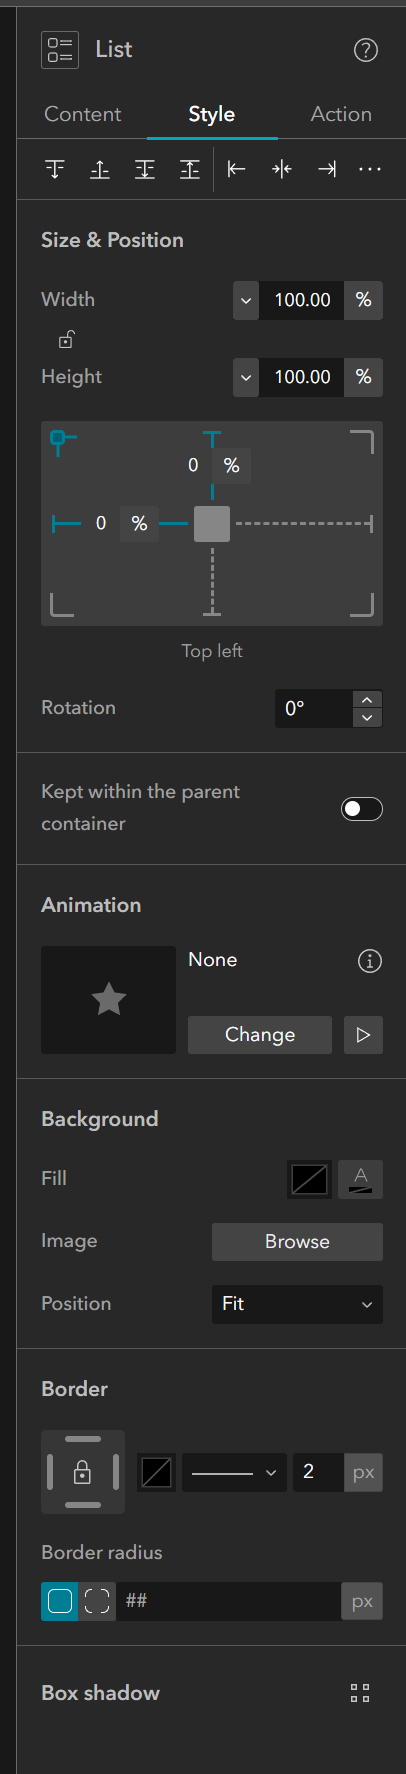The image size is (406, 1774).
Task: Open Box shadow preset grid icon
Action: point(361,1693)
